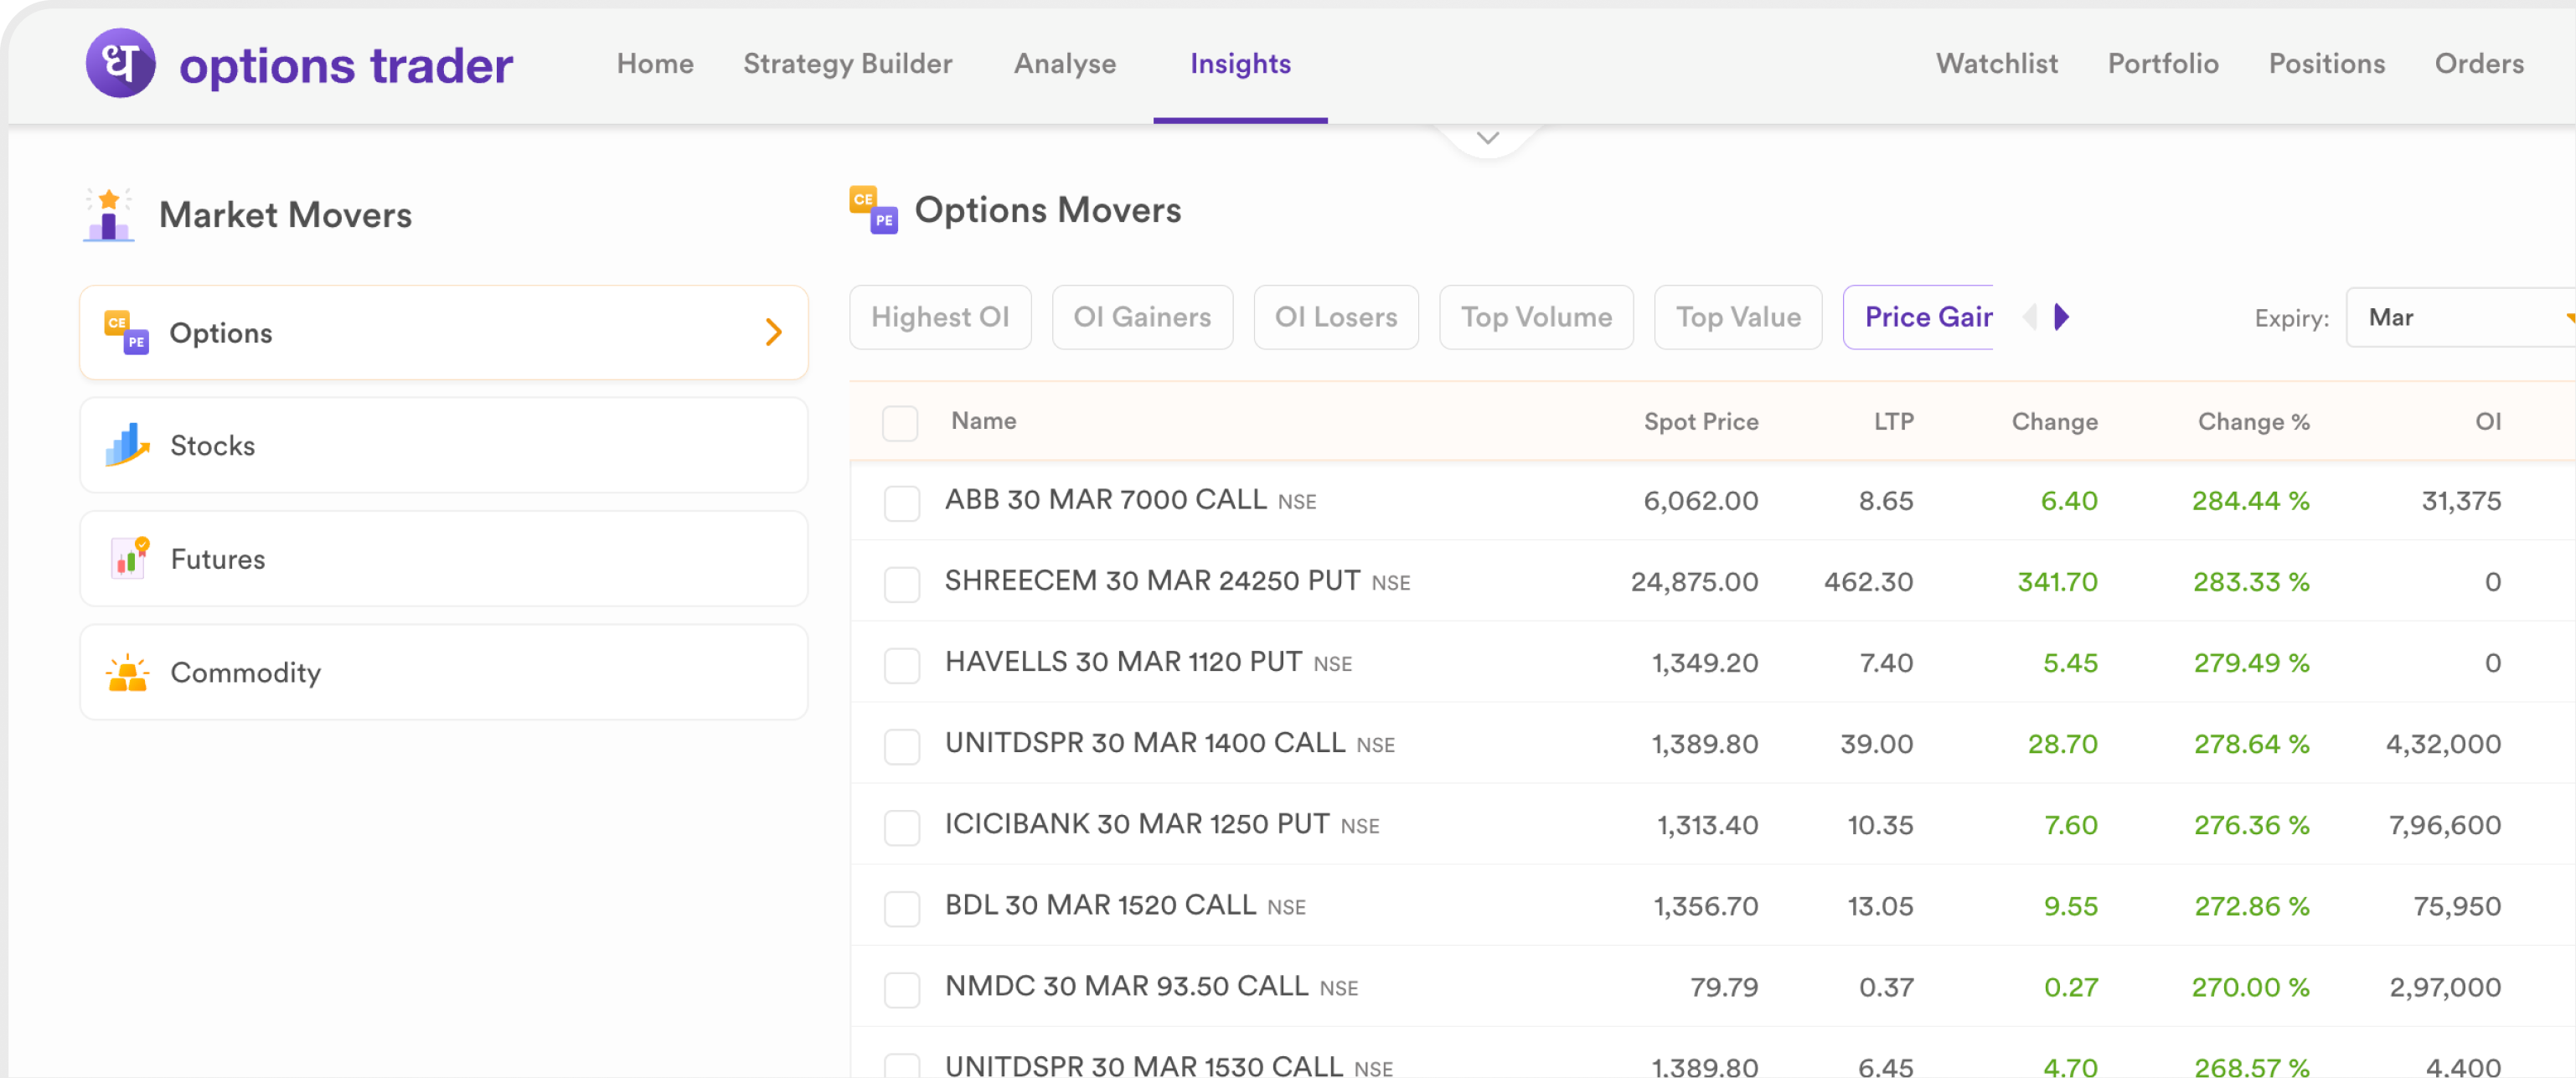The image size is (2576, 1078).
Task: Click the Futures candlestick icon
Action: 128,558
